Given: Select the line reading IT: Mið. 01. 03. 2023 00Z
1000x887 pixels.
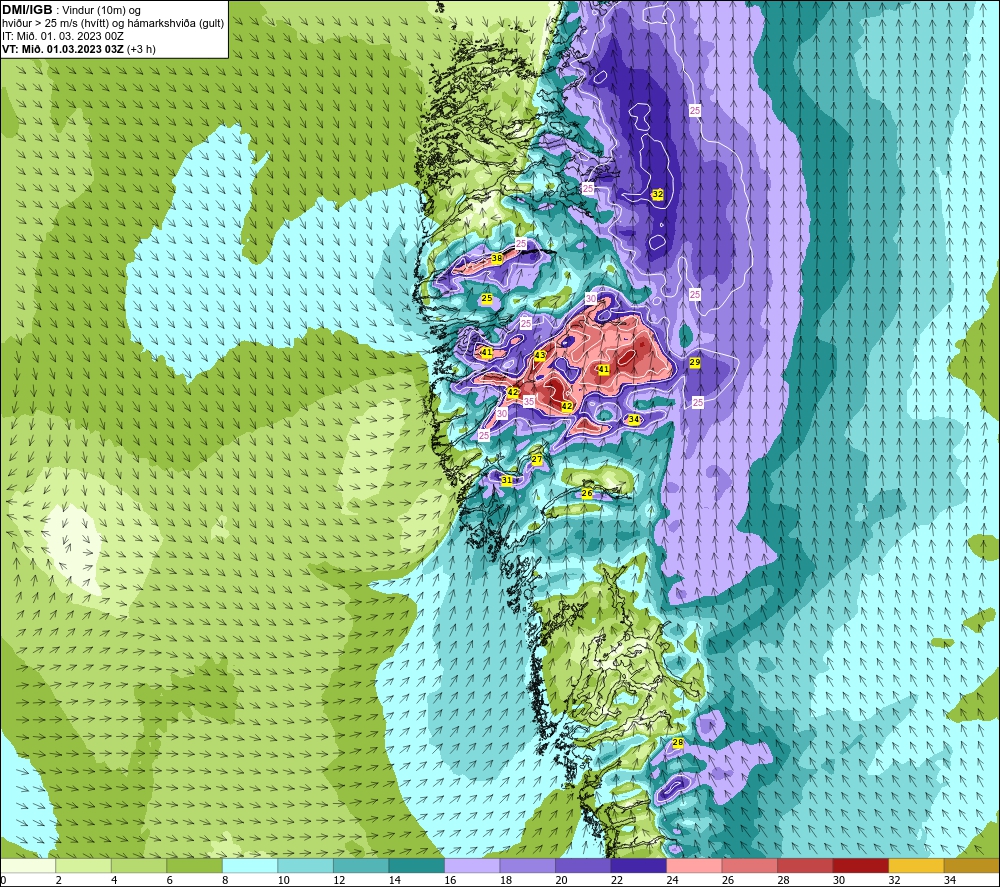Looking at the screenshot, I should coord(62,36).
